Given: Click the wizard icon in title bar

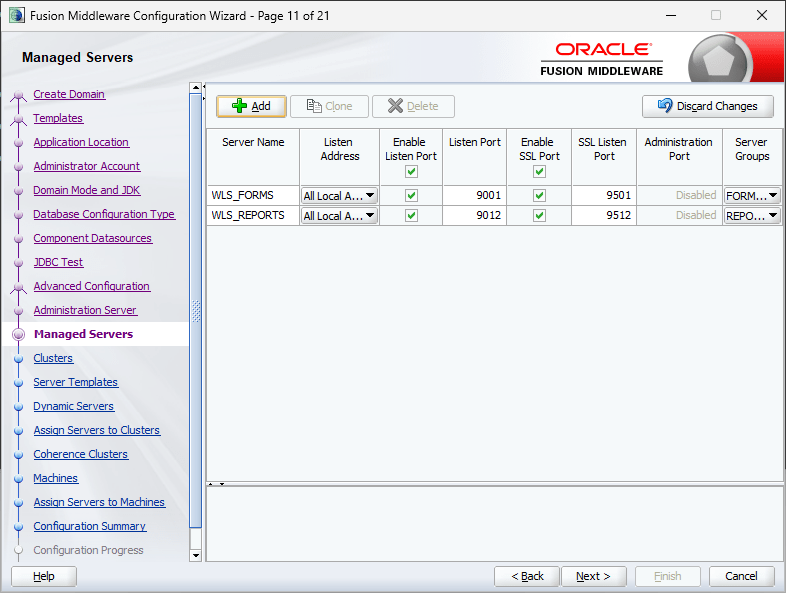Looking at the screenshot, I should [x=17, y=15].
